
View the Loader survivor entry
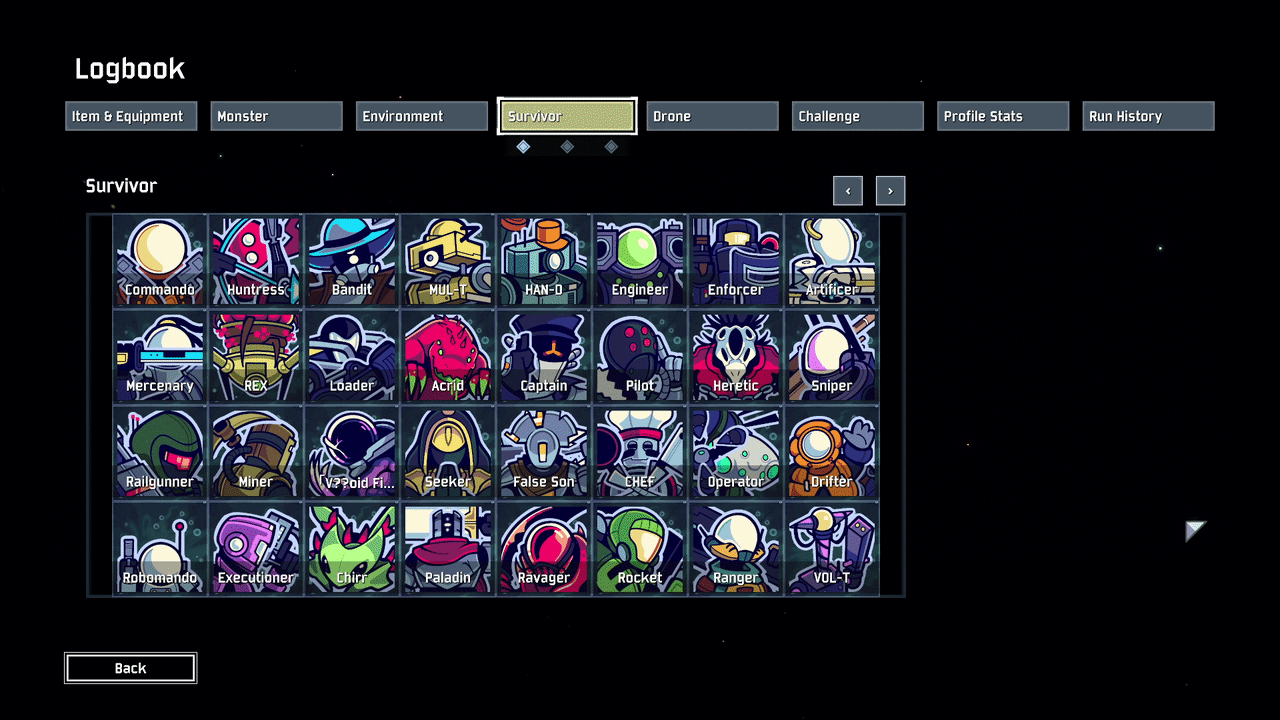tap(352, 356)
